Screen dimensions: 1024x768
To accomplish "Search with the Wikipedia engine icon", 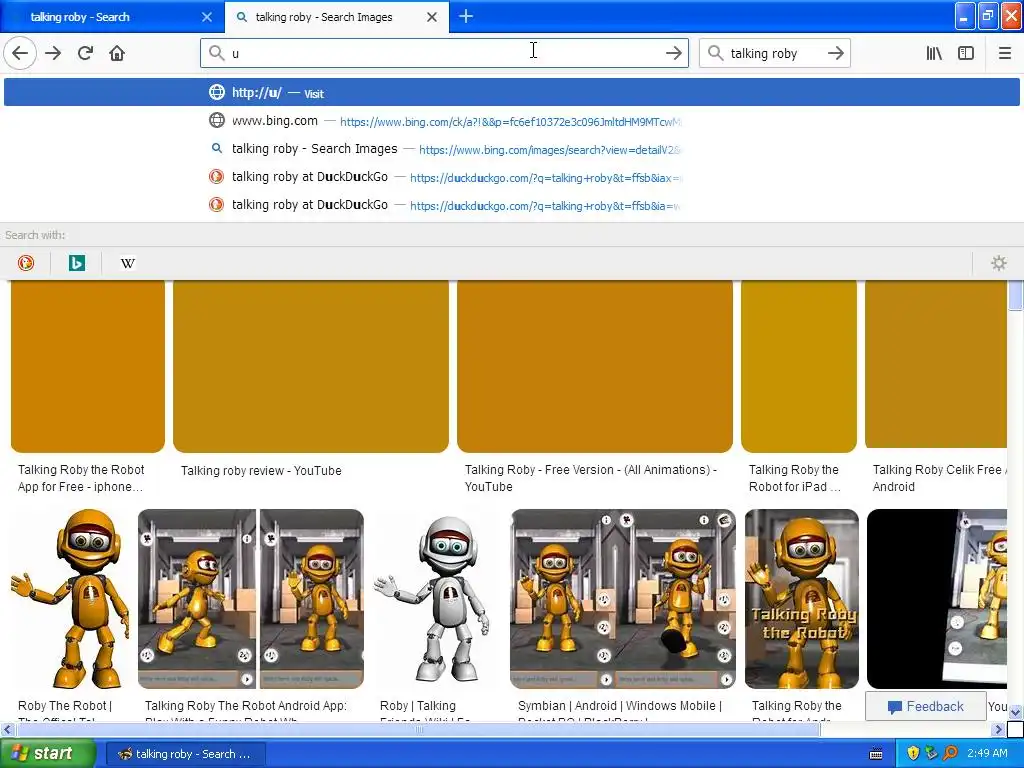I will [128, 263].
